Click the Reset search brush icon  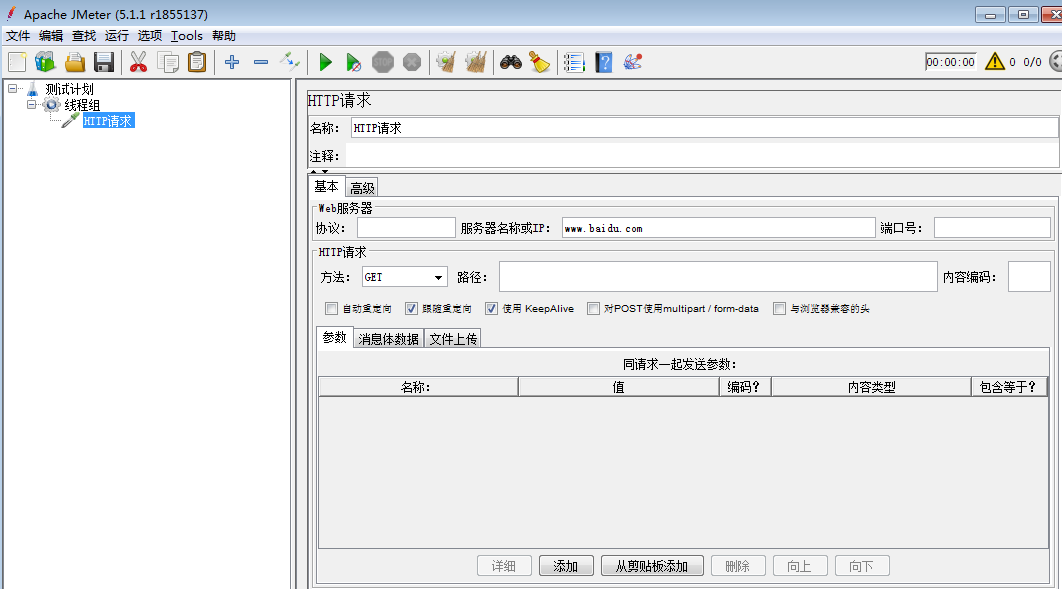540,62
